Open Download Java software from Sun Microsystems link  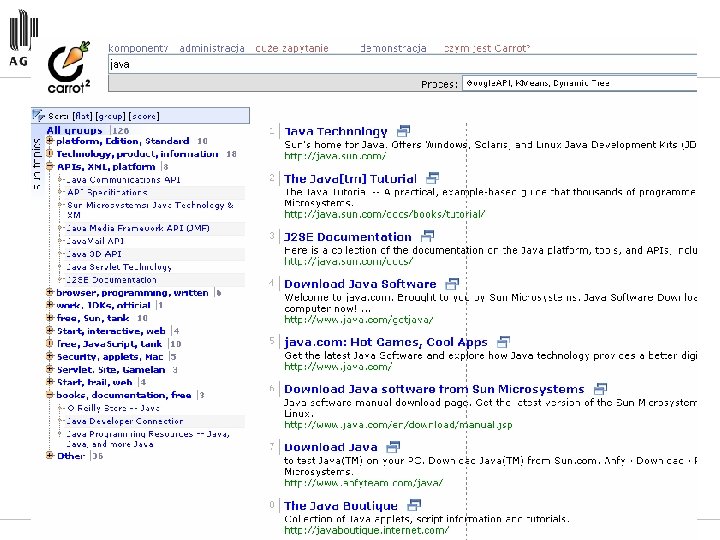point(434,389)
